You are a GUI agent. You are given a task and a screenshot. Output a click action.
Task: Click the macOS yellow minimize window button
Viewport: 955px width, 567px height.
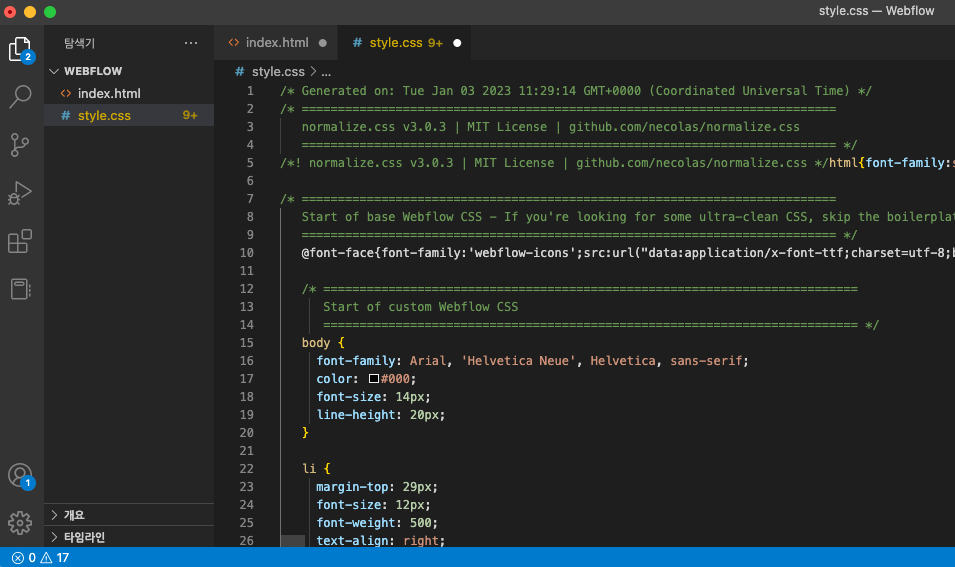point(30,12)
